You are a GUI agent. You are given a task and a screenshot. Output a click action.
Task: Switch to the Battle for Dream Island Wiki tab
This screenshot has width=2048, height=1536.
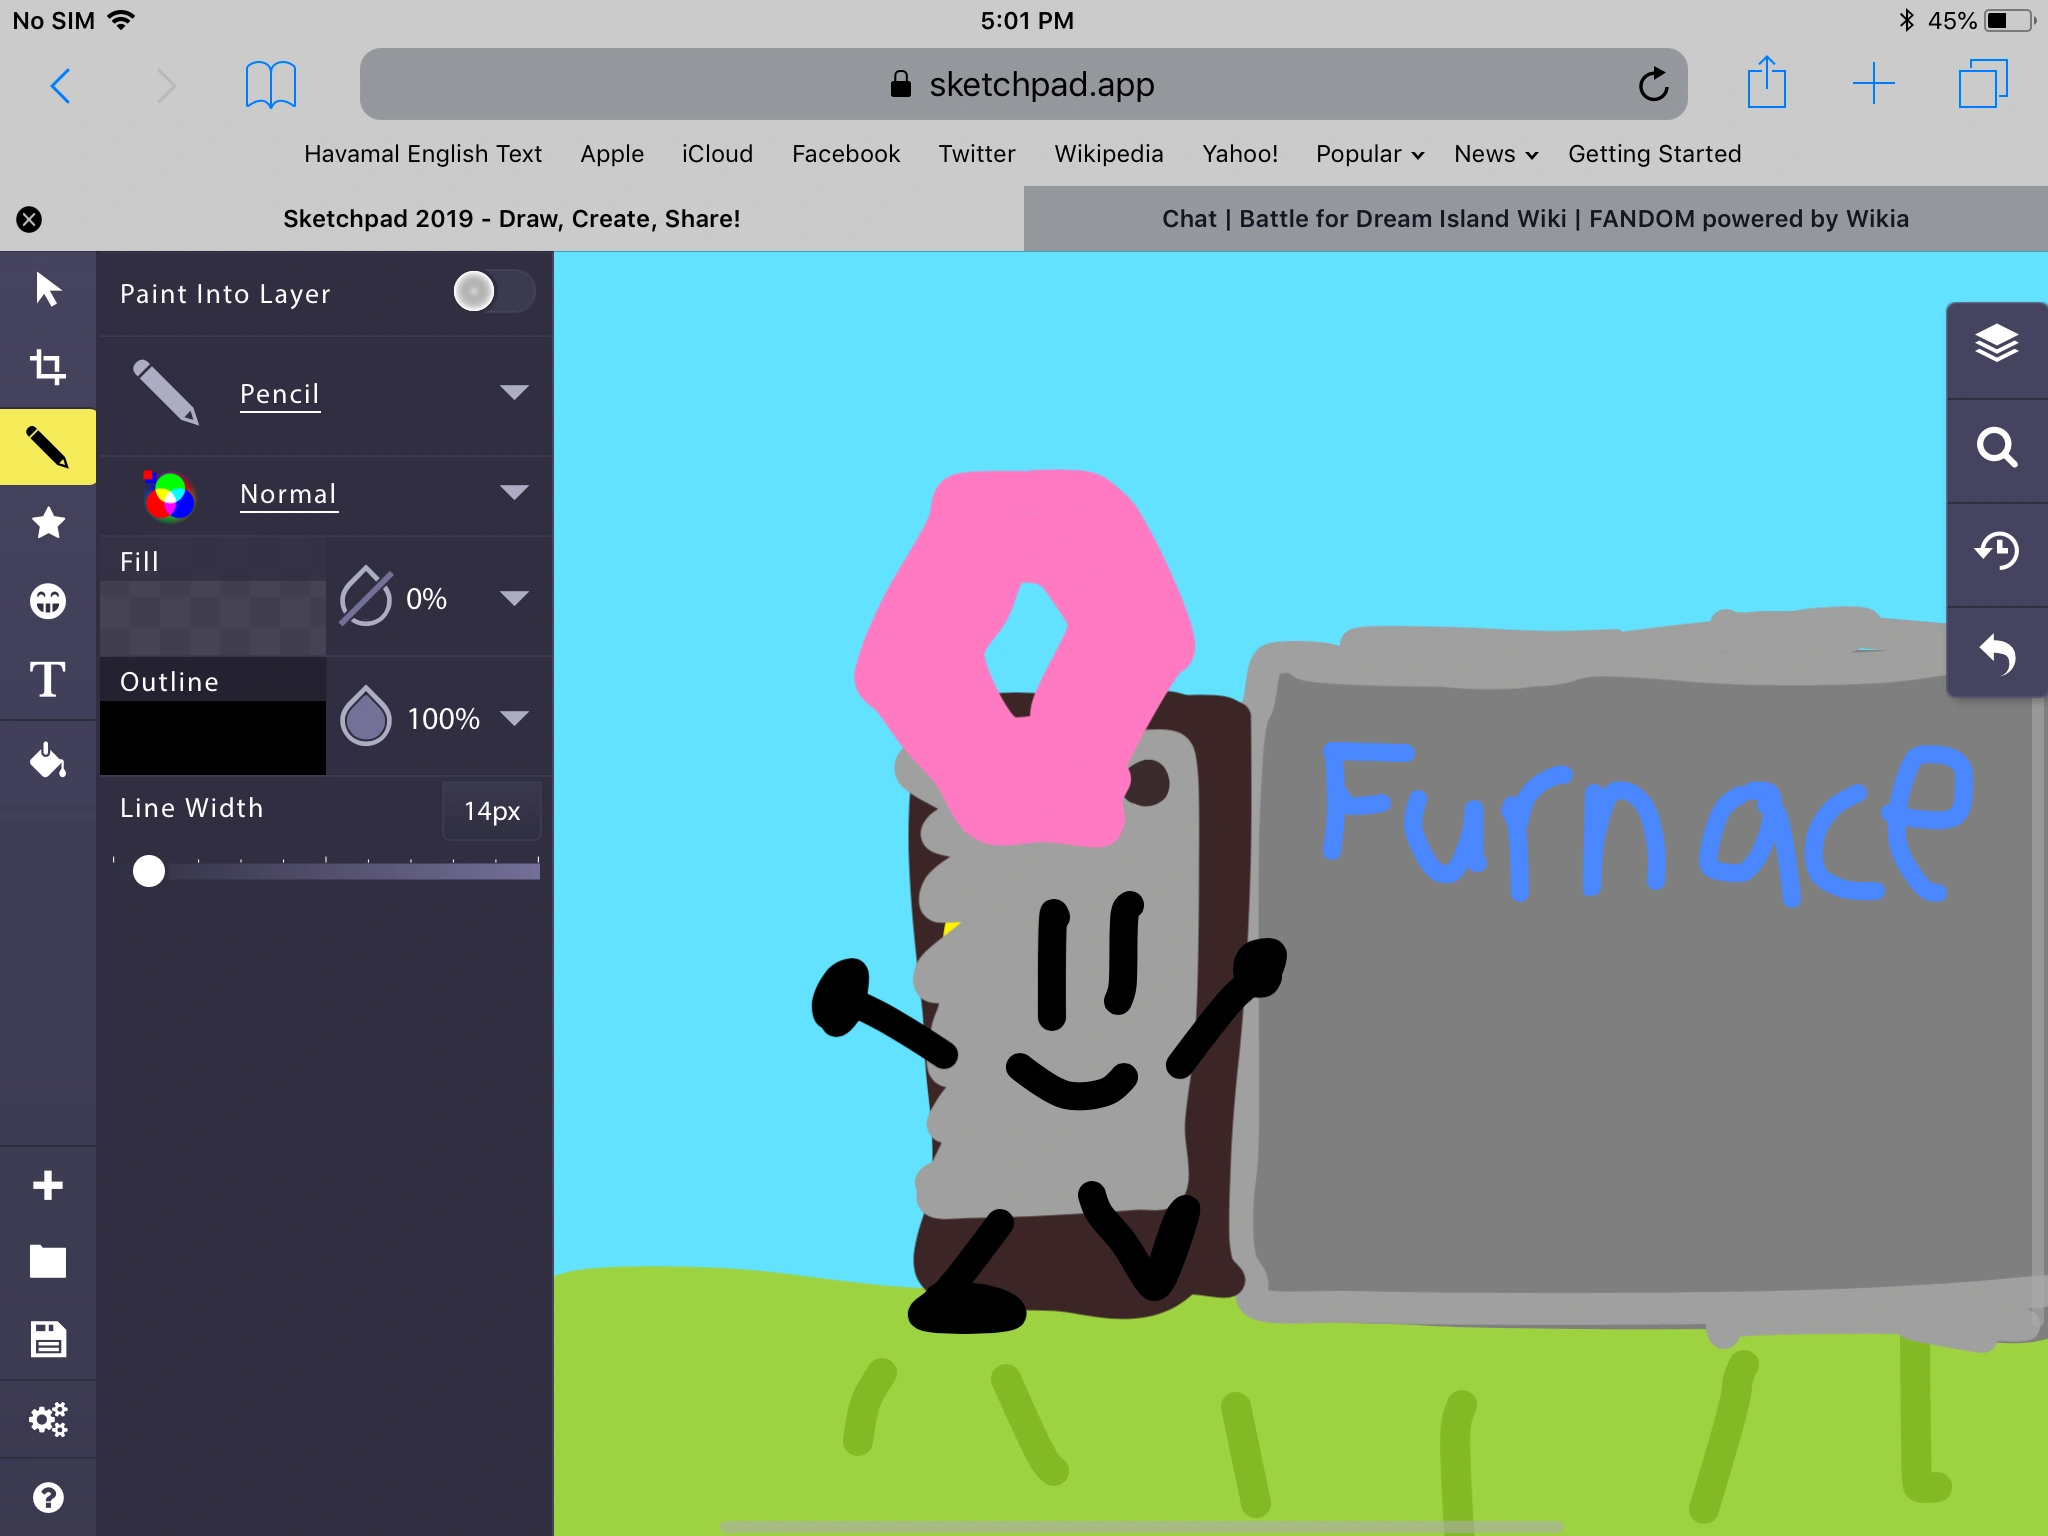pyautogui.click(x=1535, y=219)
